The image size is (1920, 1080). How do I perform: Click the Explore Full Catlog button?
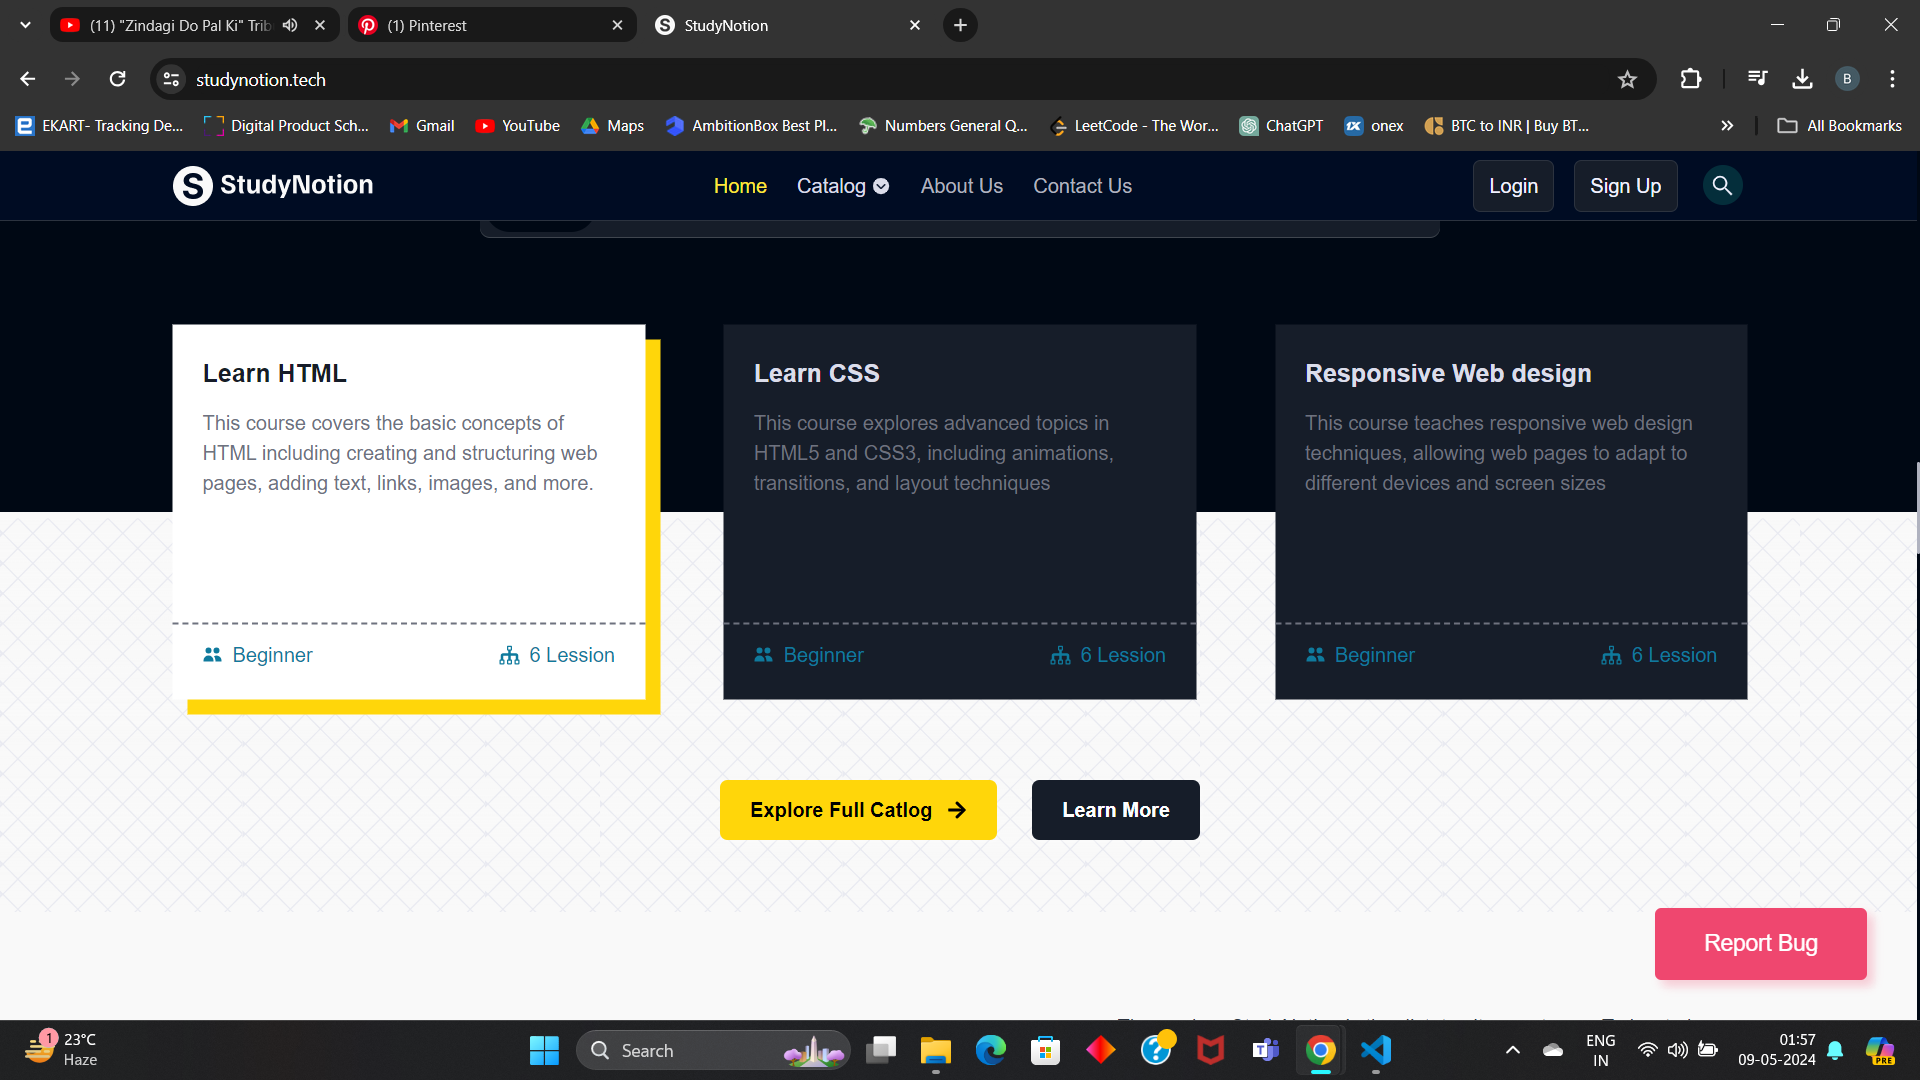pos(858,810)
